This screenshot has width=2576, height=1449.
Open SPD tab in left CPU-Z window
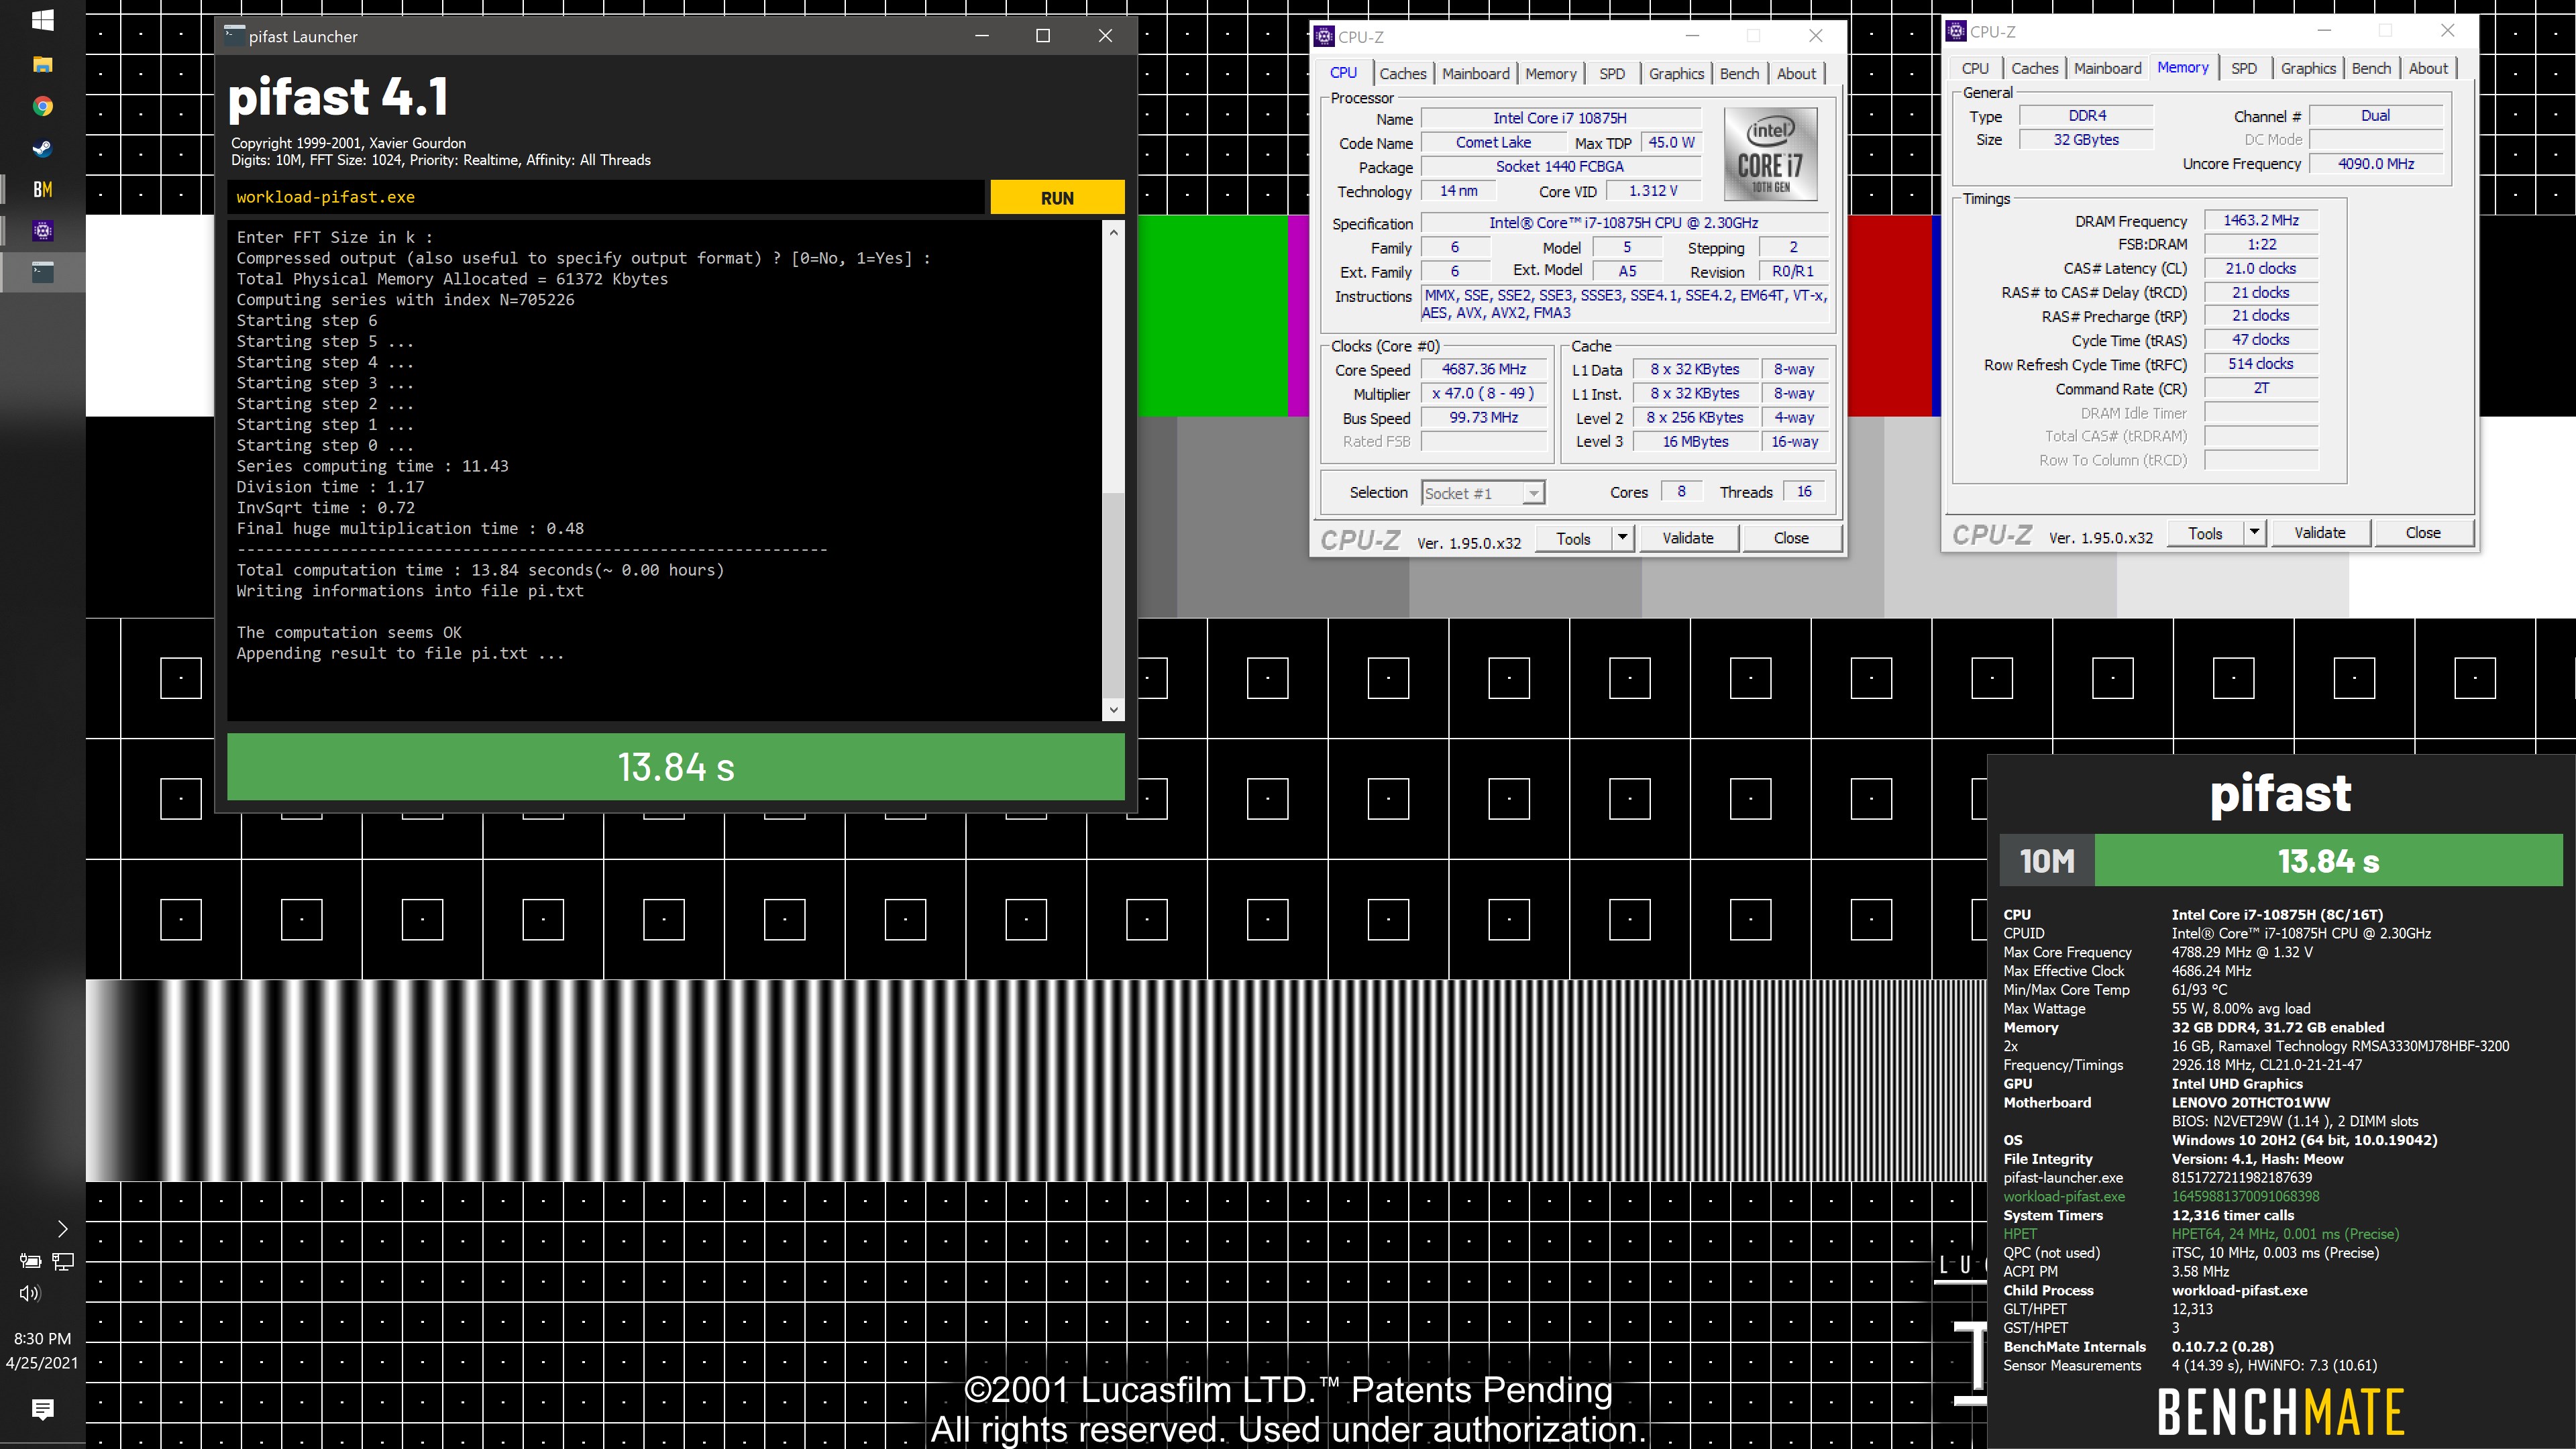click(x=1612, y=74)
